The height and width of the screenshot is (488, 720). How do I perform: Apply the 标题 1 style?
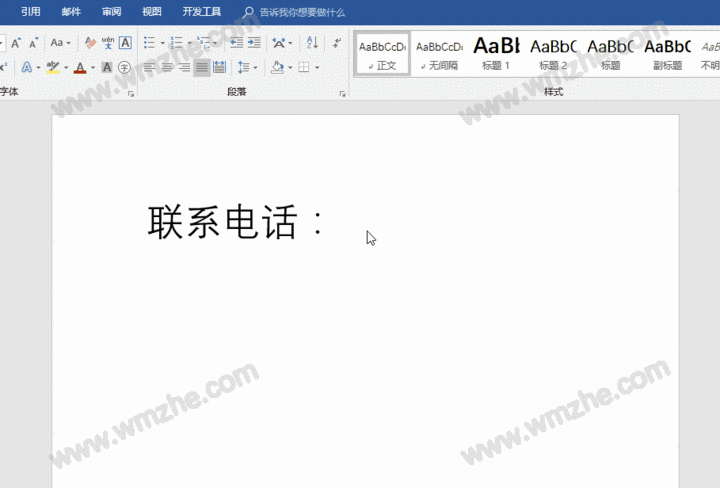pos(496,54)
